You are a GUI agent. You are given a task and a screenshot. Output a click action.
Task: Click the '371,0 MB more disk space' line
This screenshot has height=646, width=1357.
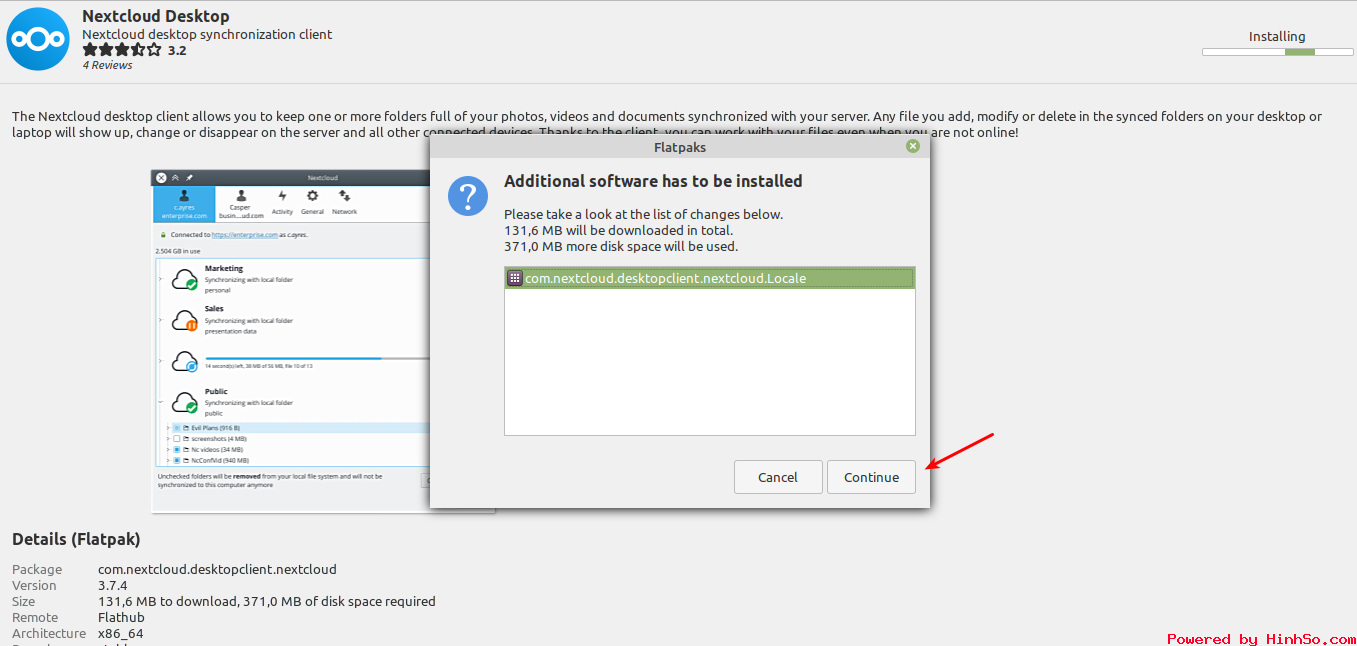click(621, 246)
